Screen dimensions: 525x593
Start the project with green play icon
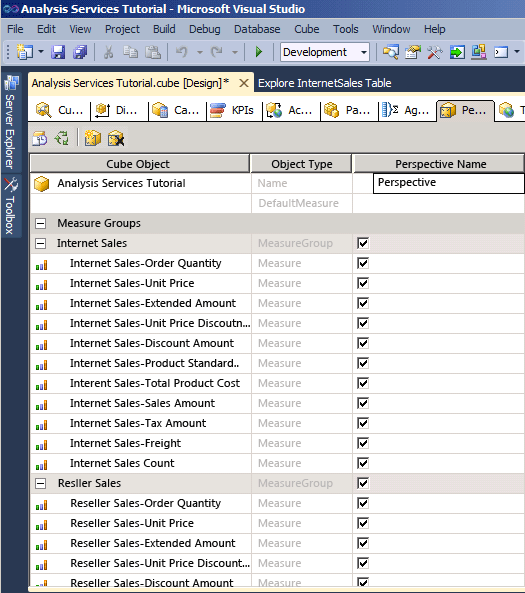pos(259,52)
